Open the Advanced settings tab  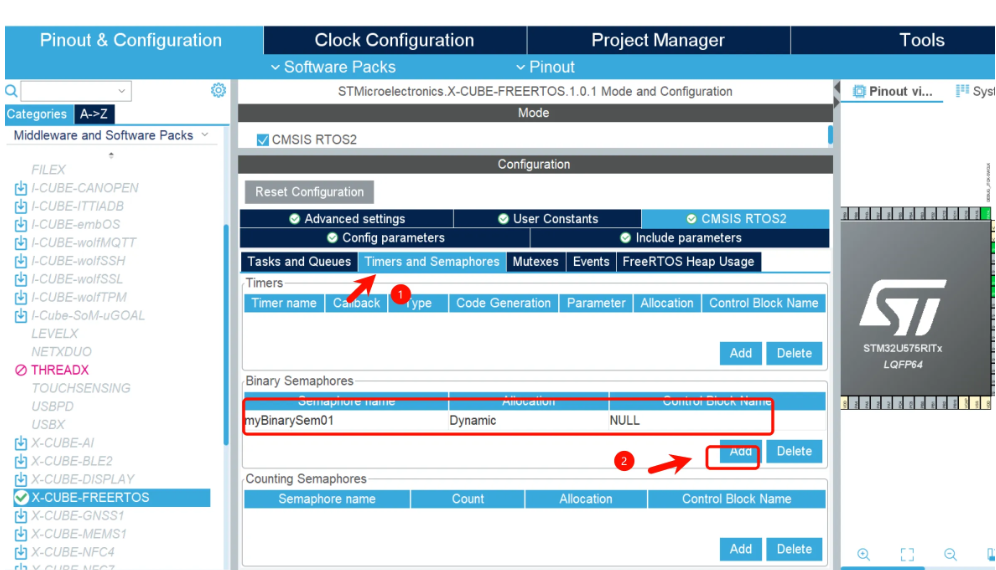347,219
